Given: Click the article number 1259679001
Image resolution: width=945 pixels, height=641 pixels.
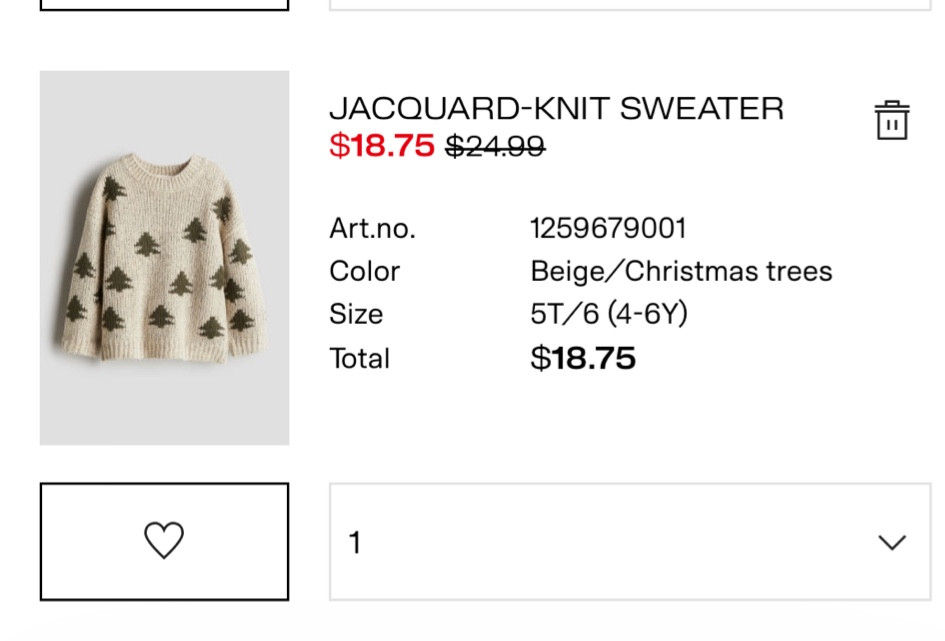Looking at the screenshot, I should coord(608,228).
